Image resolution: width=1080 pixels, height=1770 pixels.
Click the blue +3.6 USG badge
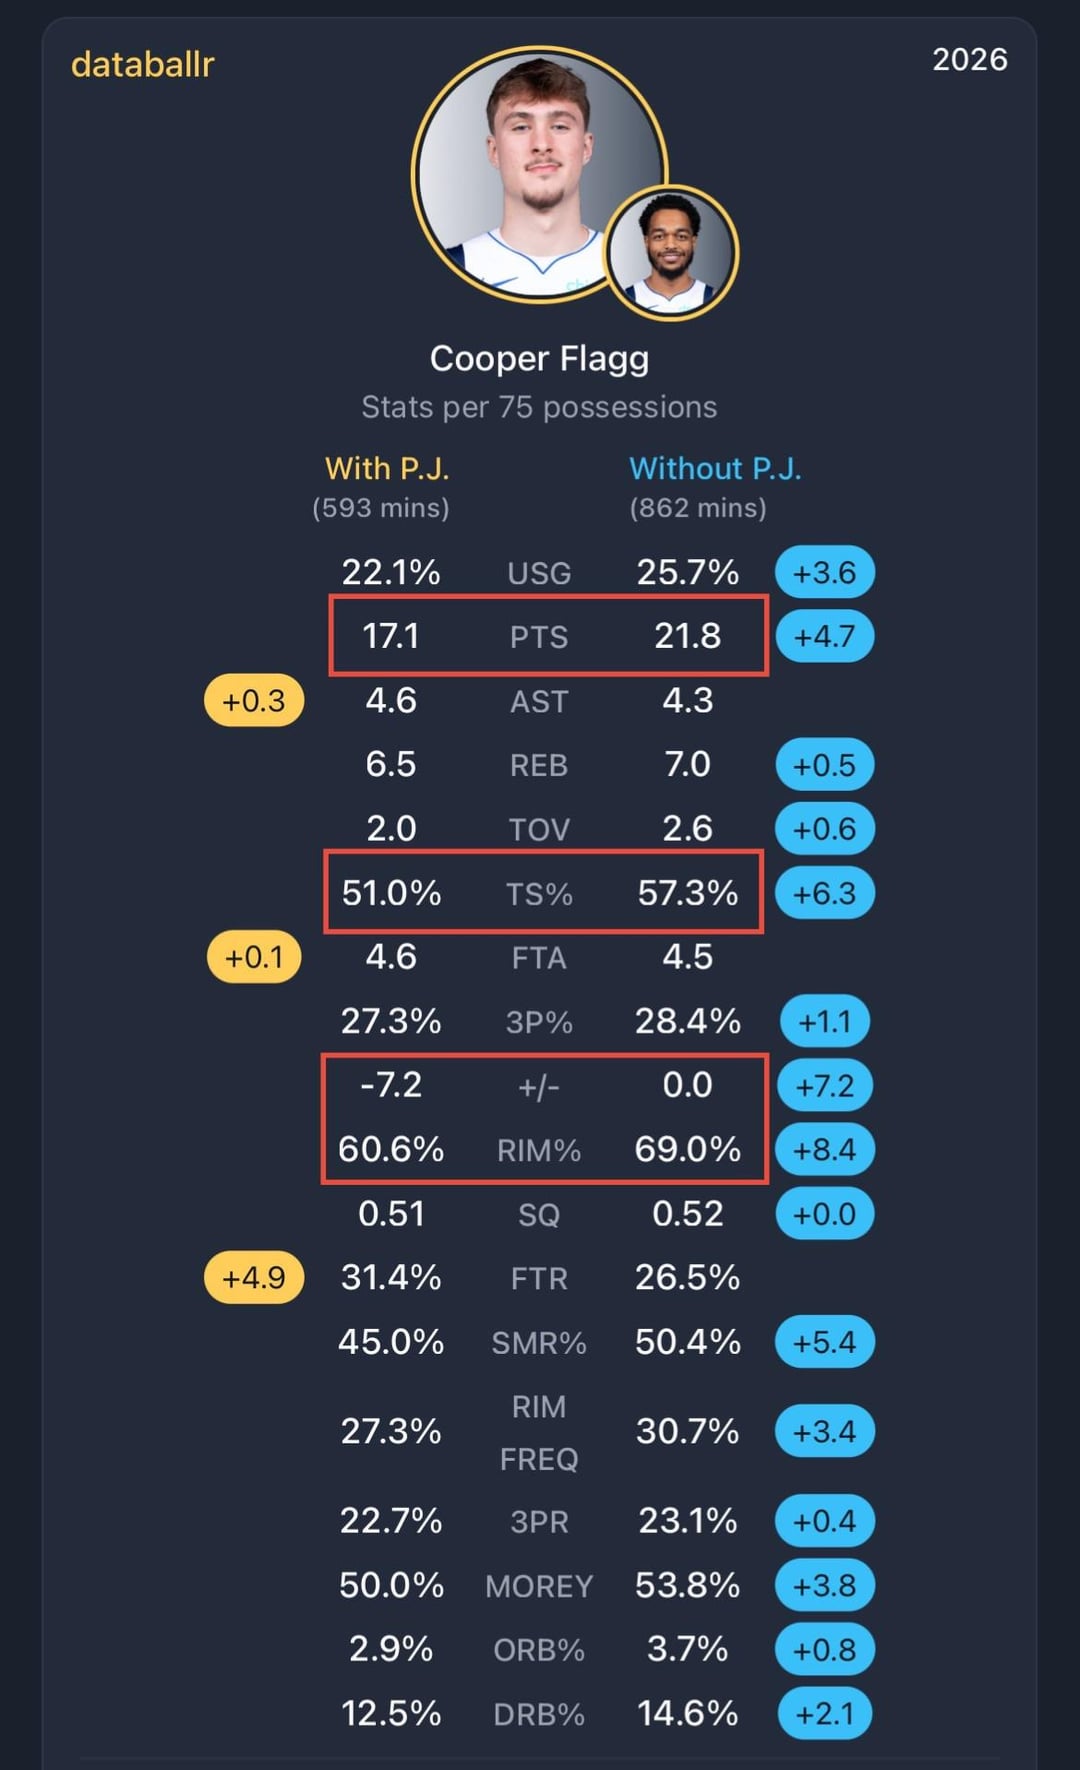pyautogui.click(x=824, y=573)
